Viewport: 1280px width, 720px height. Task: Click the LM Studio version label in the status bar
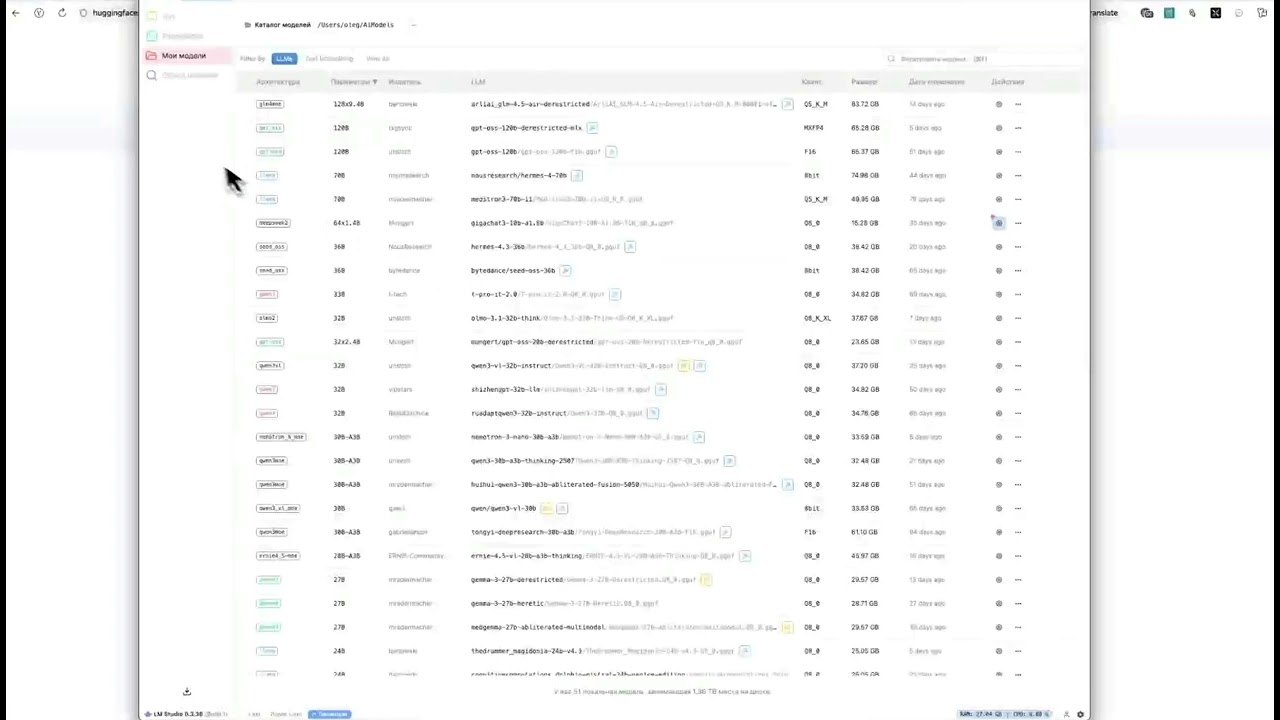(x=178, y=714)
